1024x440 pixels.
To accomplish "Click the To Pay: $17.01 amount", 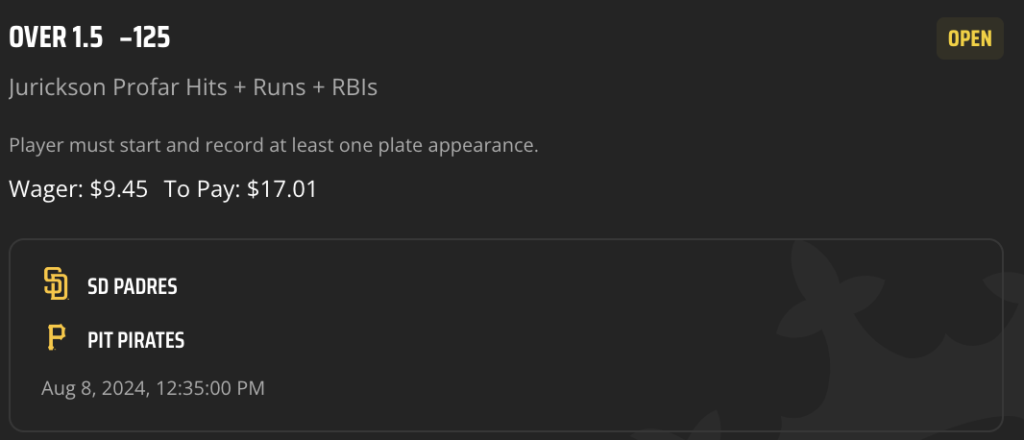I will (x=240, y=189).
